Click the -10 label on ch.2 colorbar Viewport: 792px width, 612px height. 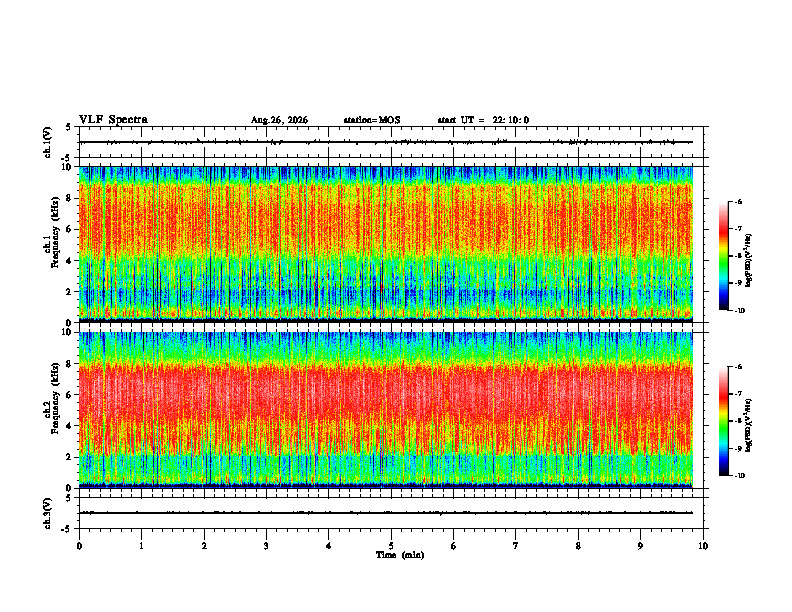[739, 476]
